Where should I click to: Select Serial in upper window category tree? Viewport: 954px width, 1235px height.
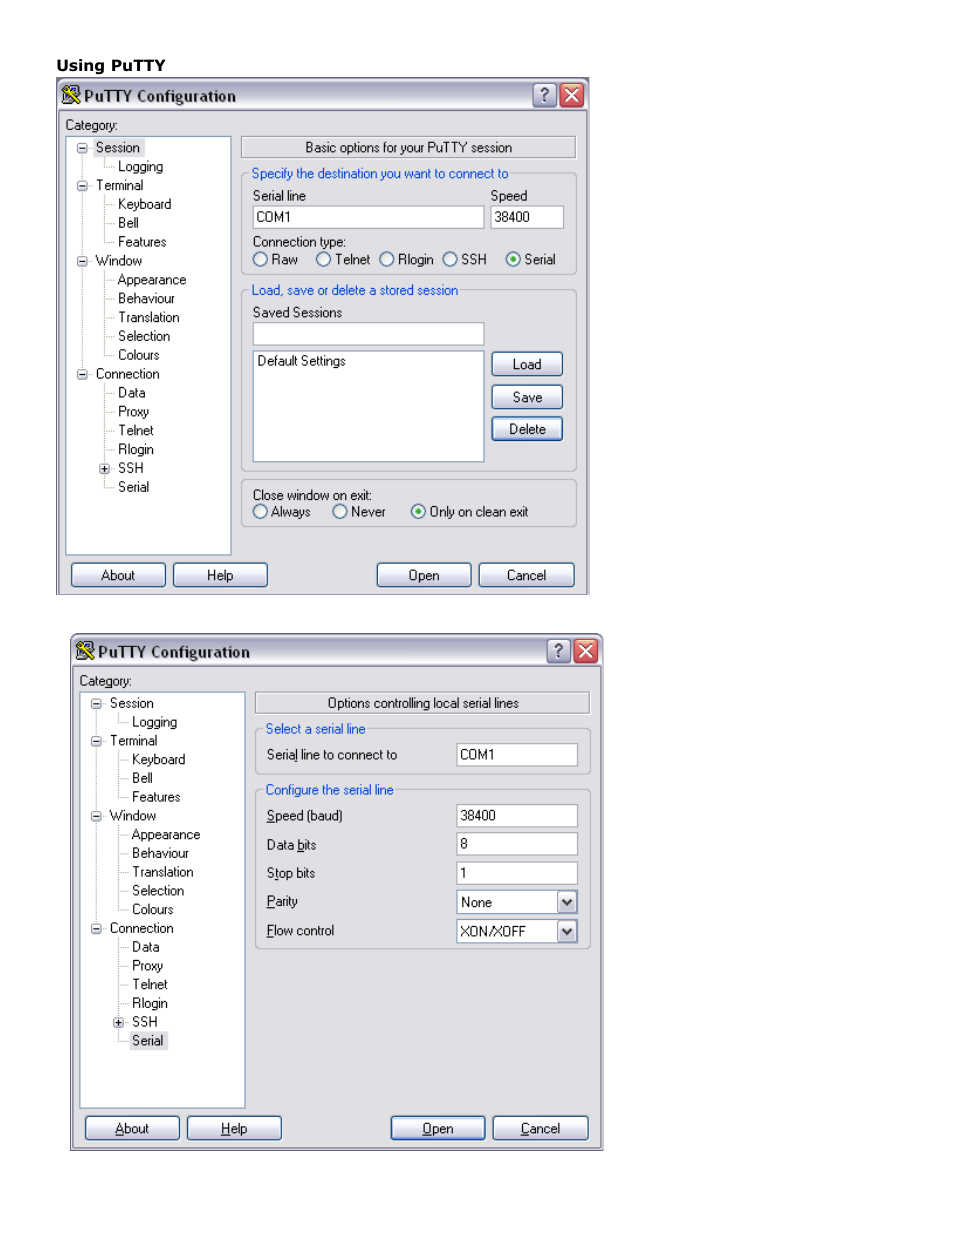pos(133,487)
